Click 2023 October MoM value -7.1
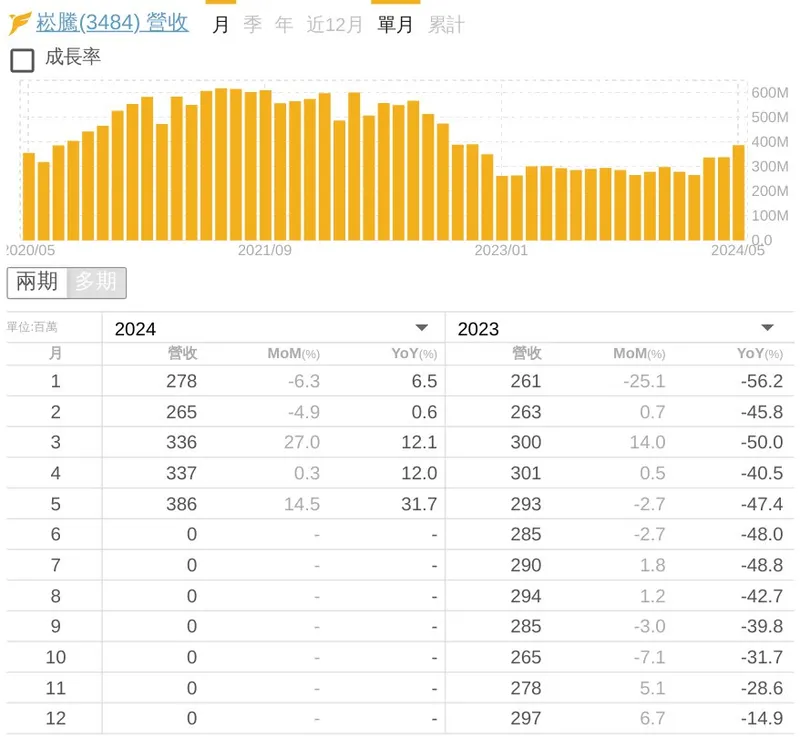Viewport: 800px width, 740px height. click(x=649, y=657)
